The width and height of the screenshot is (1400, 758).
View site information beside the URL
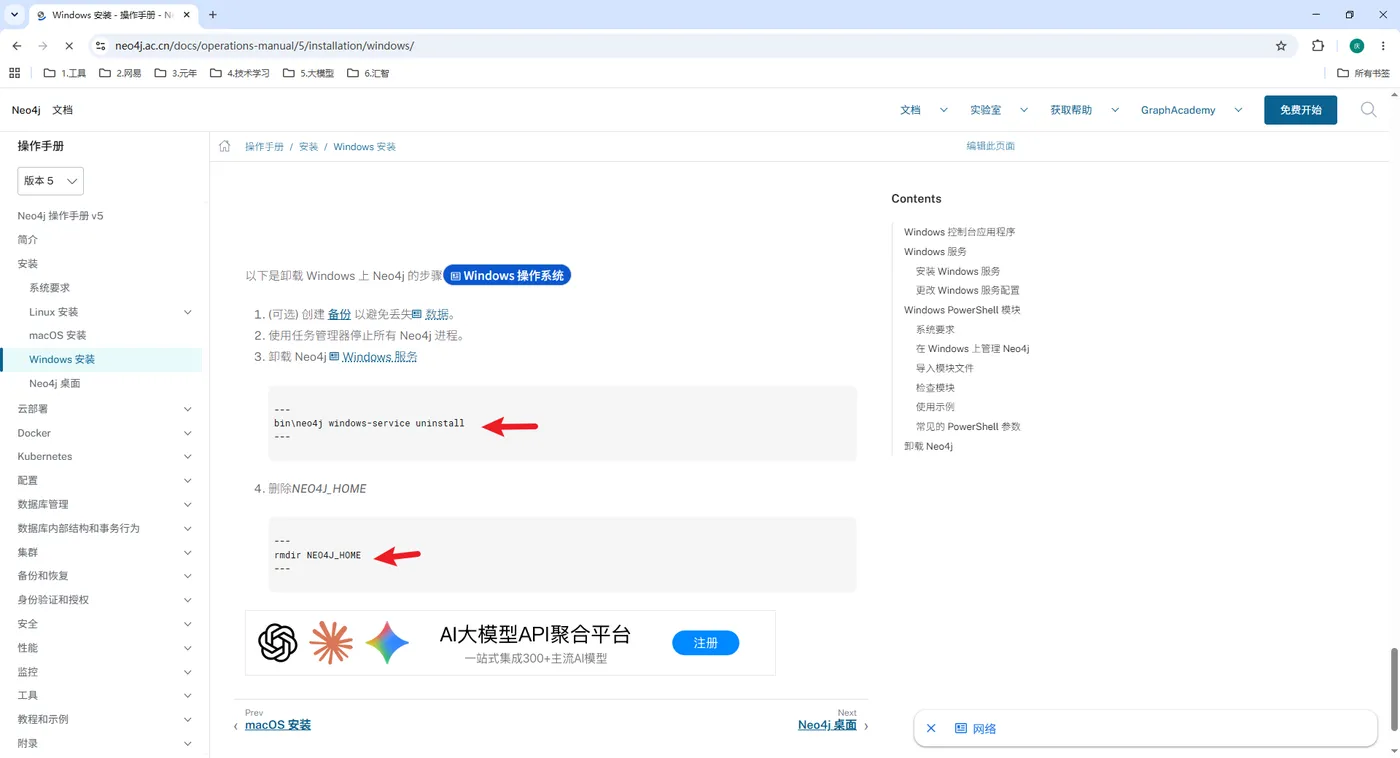tap(99, 46)
